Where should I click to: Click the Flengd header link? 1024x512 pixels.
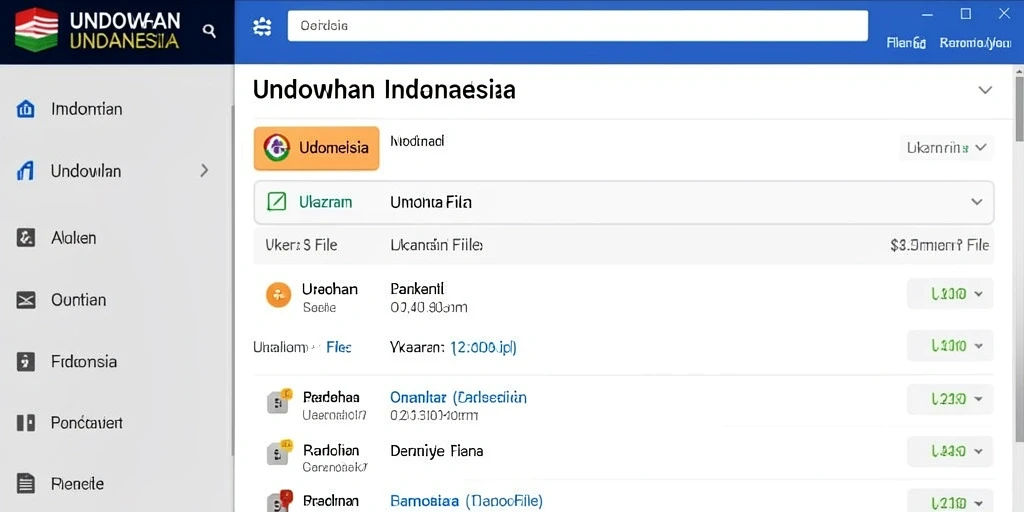click(906, 44)
